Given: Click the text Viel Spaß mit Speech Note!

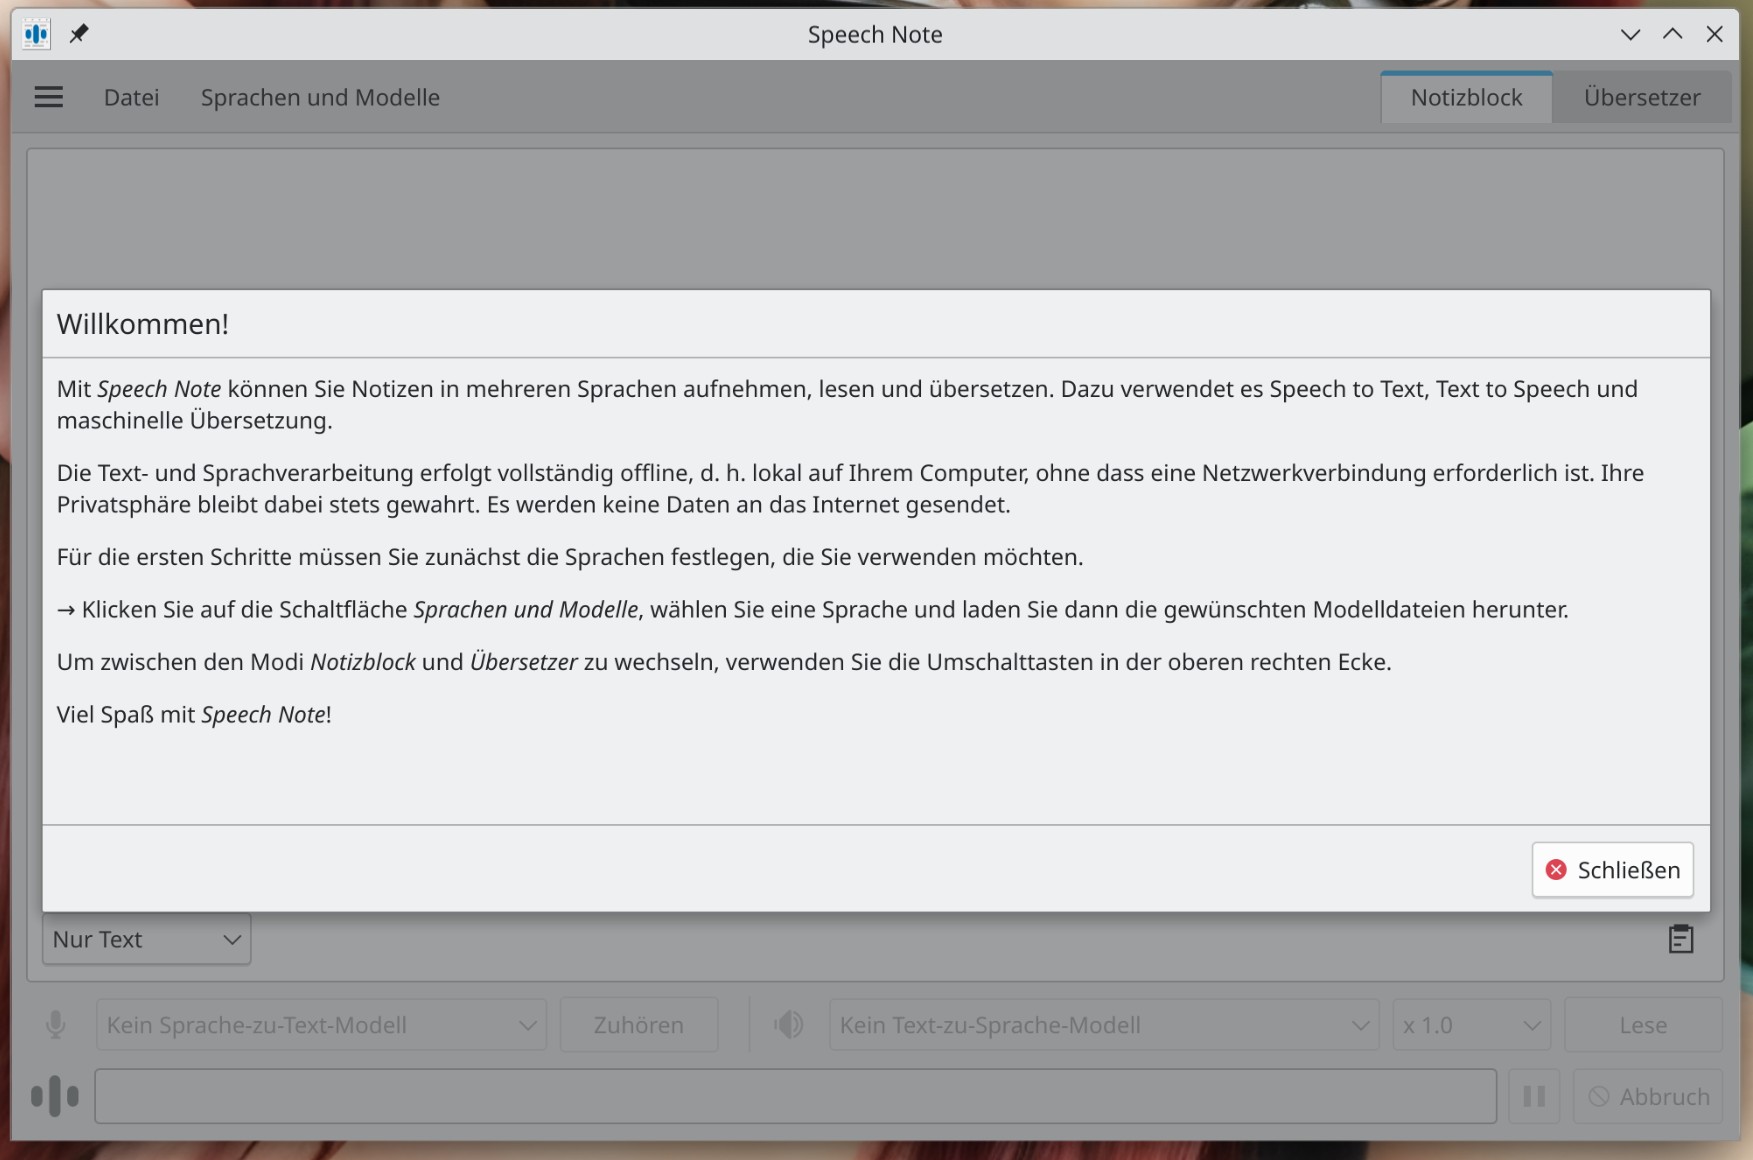Looking at the screenshot, I should pos(194,714).
